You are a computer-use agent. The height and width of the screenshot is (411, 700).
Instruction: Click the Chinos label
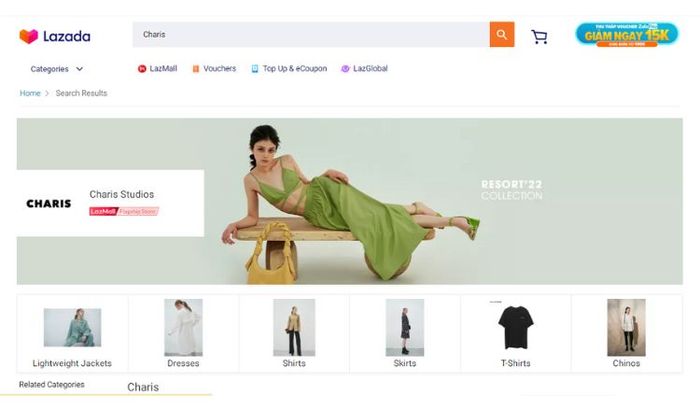click(626, 363)
